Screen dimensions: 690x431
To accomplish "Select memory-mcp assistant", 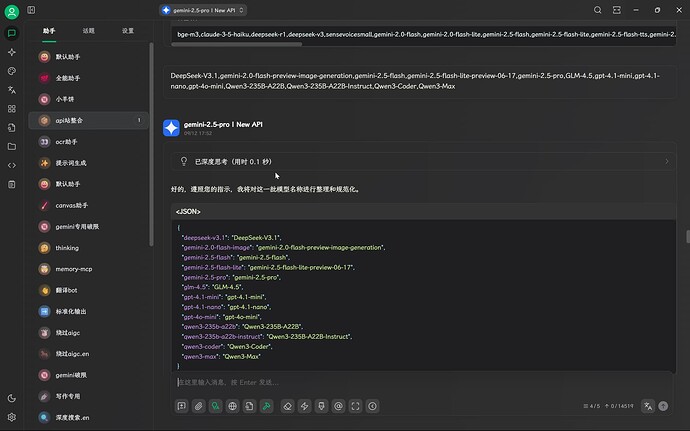I will [x=88, y=269].
